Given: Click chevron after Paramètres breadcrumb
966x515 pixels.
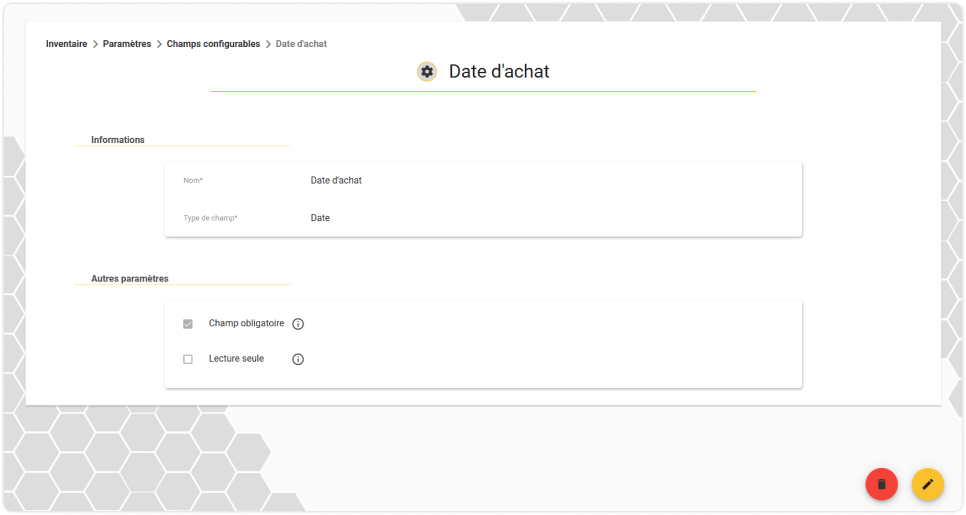Looking at the screenshot, I should click(159, 44).
